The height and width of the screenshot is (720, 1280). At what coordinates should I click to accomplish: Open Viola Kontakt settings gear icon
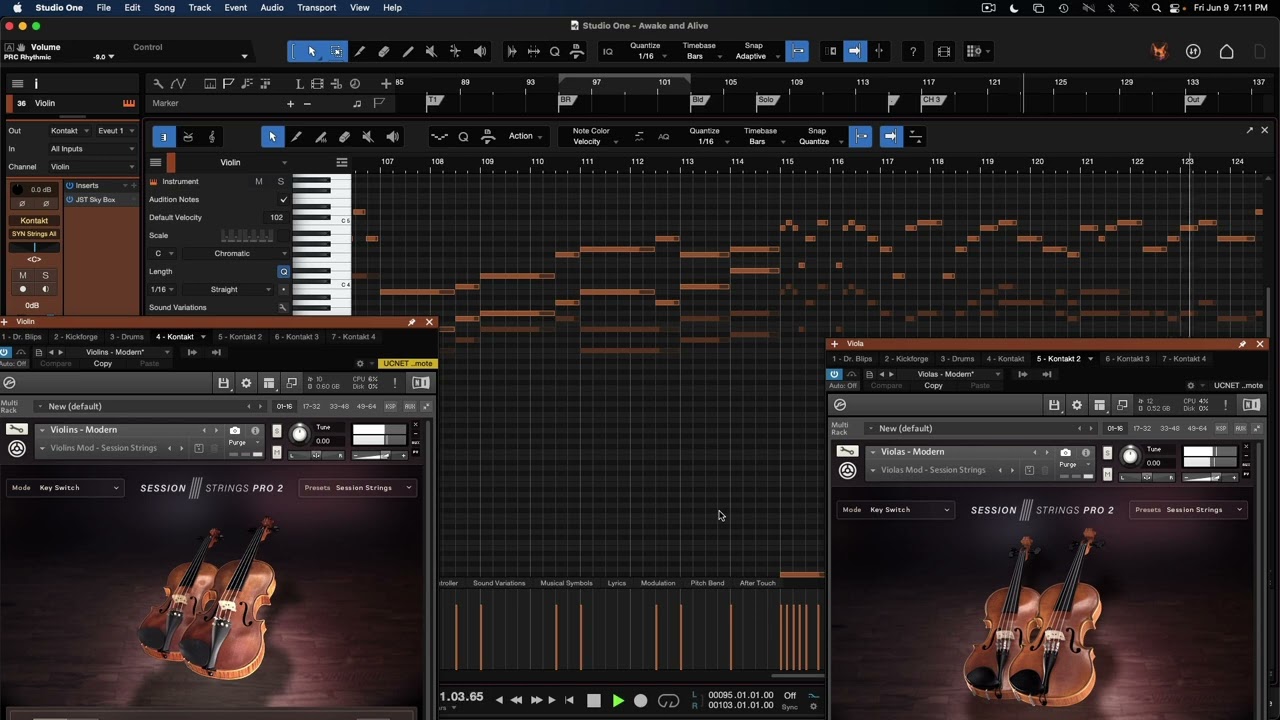pos(1076,405)
